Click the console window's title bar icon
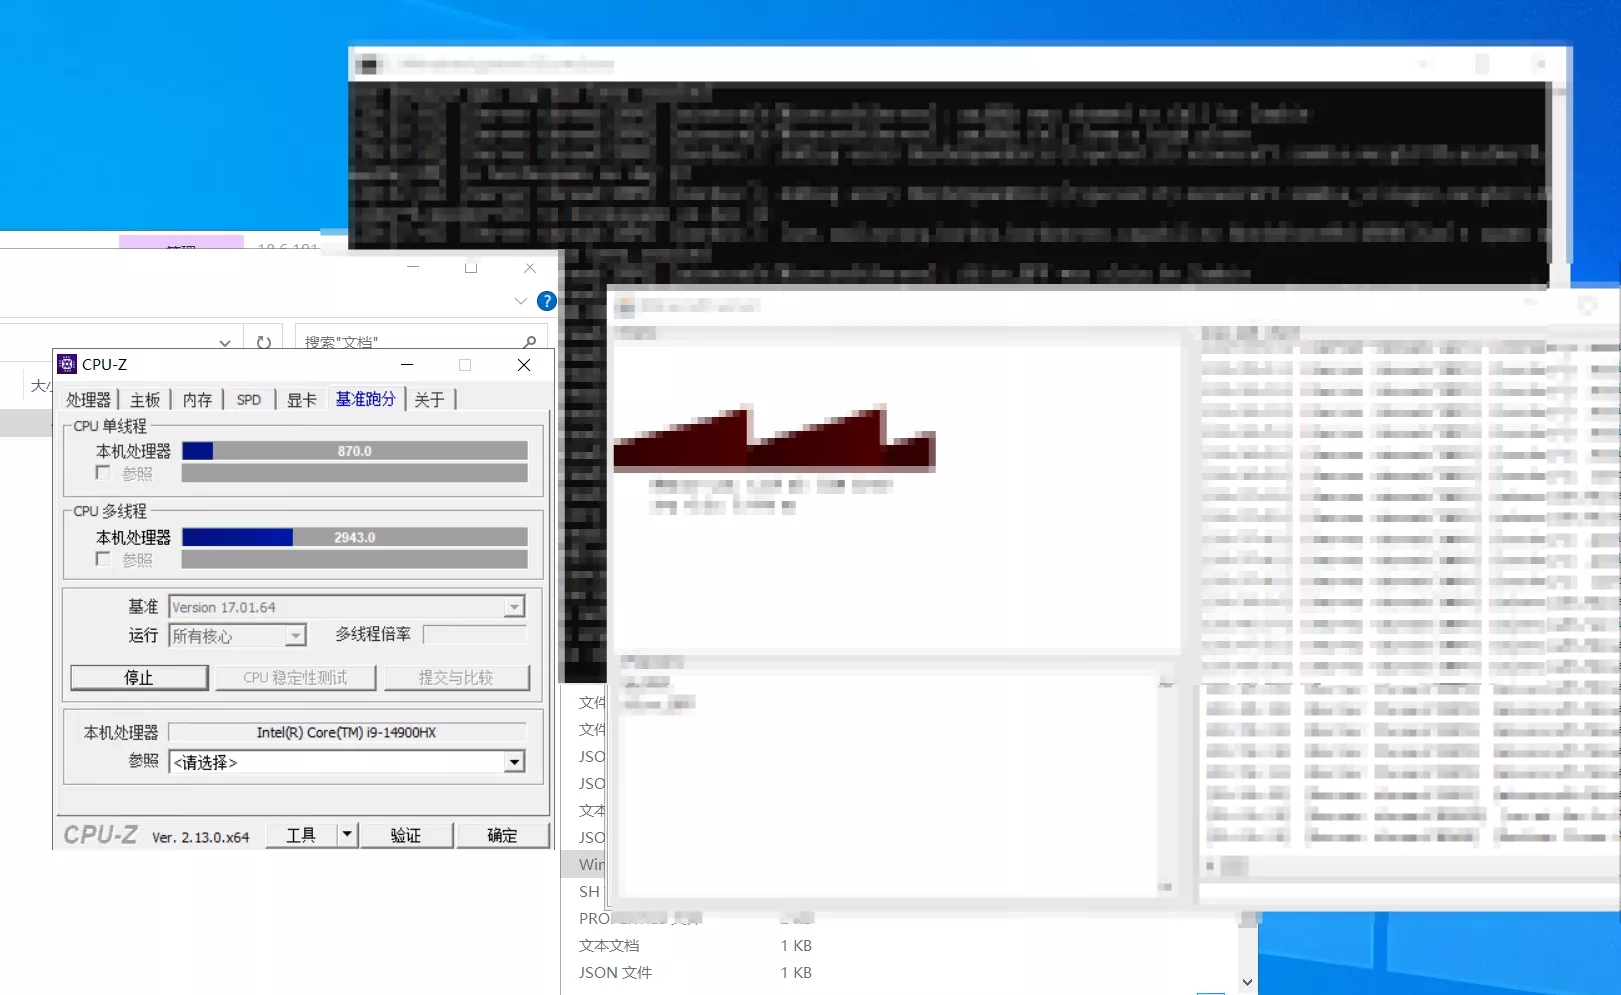1621x995 pixels. point(368,65)
